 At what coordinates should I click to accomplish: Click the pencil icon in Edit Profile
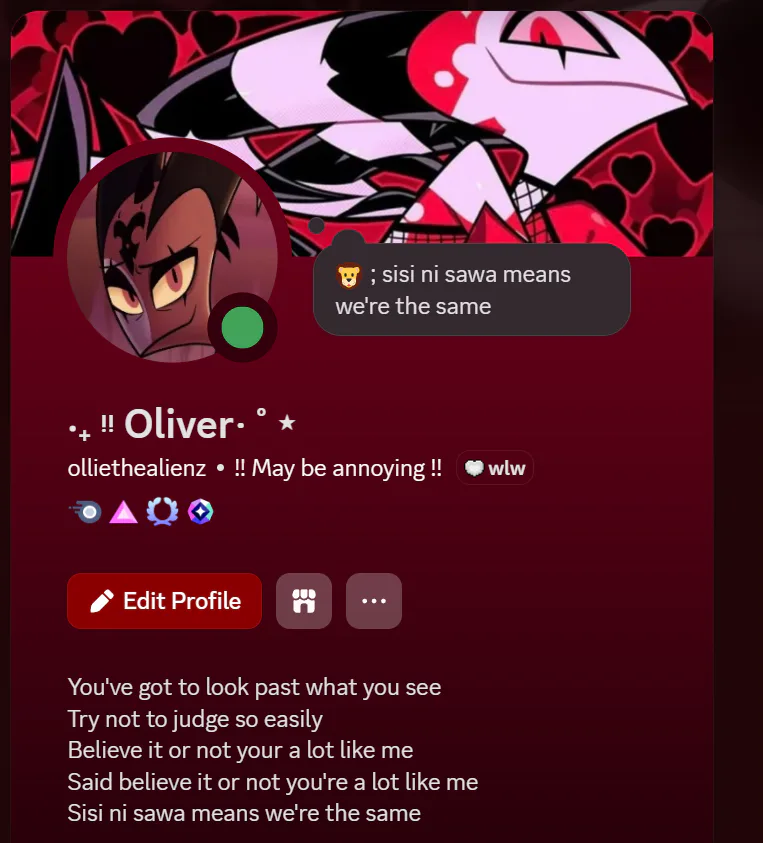102,601
